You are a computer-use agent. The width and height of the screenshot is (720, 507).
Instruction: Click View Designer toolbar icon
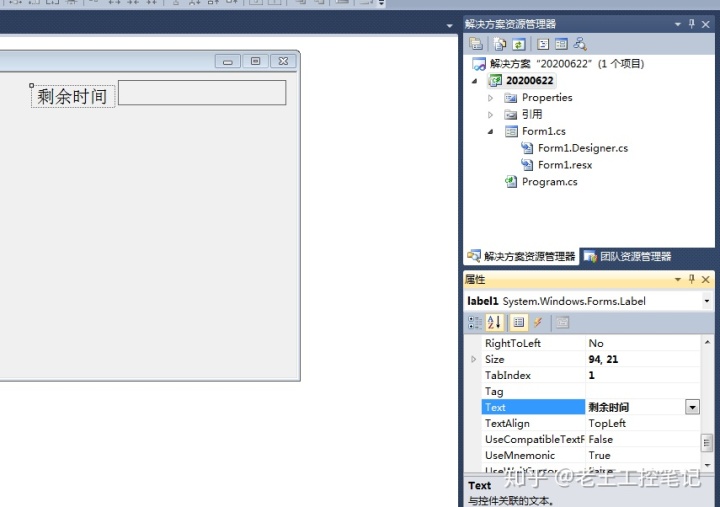click(x=561, y=44)
